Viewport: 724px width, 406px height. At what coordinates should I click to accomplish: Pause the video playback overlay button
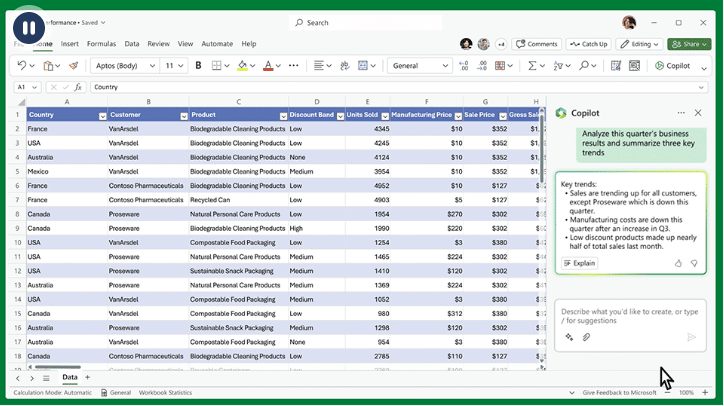click(27, 27)
